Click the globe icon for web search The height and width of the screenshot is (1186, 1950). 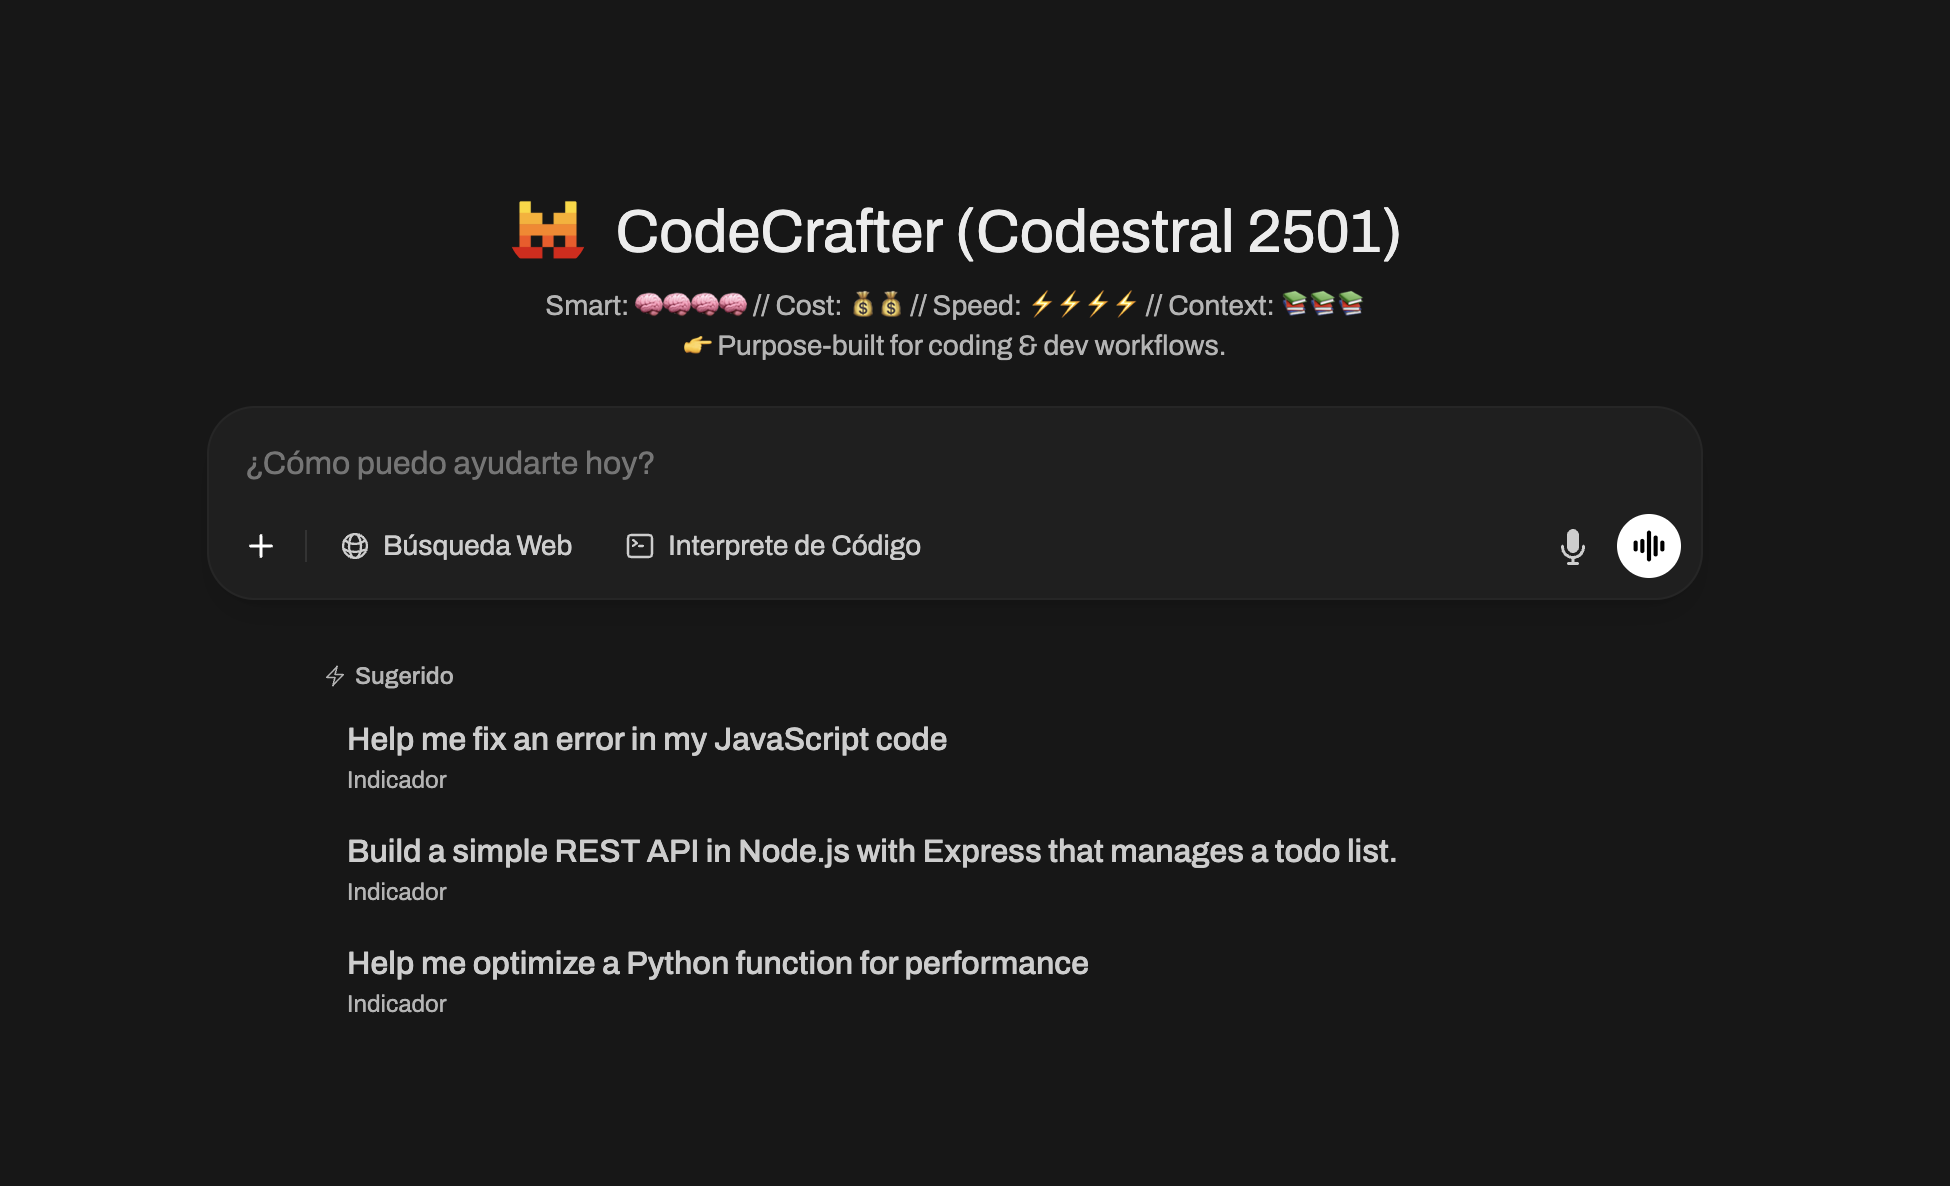(355, 546)
